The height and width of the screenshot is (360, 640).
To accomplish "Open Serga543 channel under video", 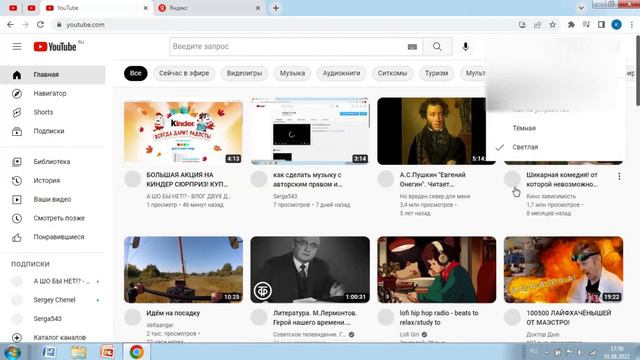I will pyautogui.click(x=285, y=196).
